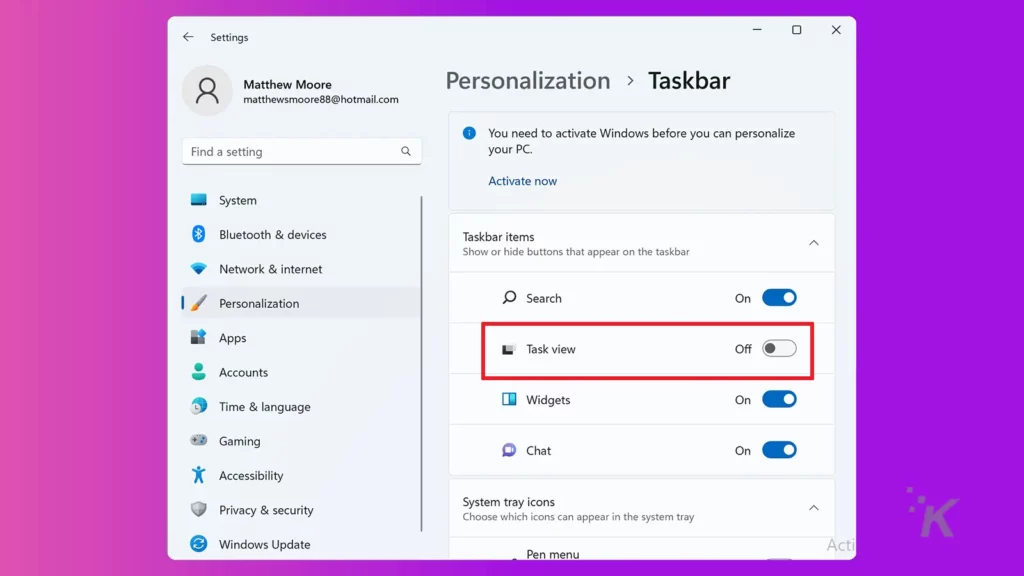Click the Apps icon in sidebar
The width and height of the screenshot is (1024, 576).
[x=199, y=337]
